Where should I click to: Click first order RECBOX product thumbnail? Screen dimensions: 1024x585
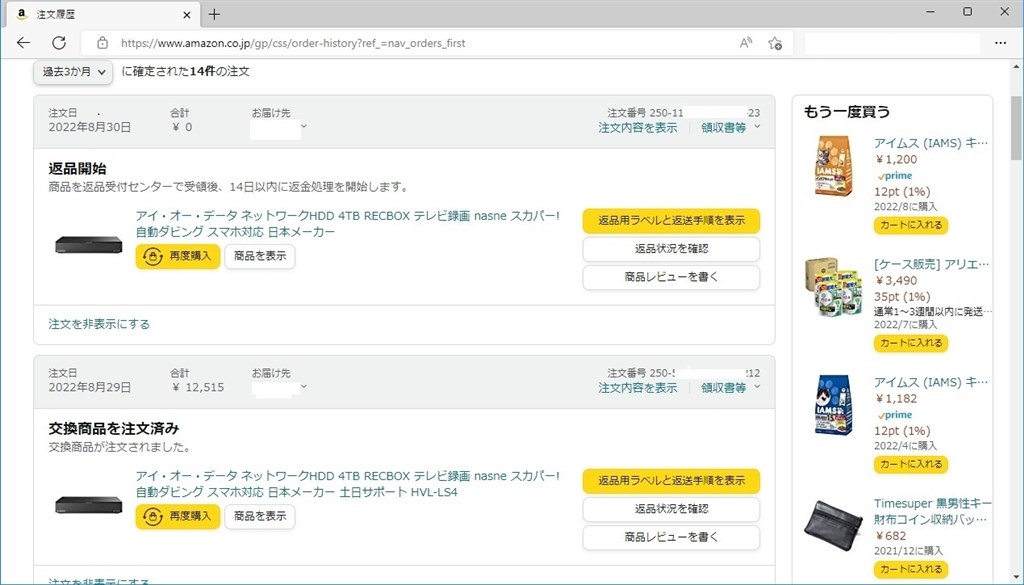[89, 245]
